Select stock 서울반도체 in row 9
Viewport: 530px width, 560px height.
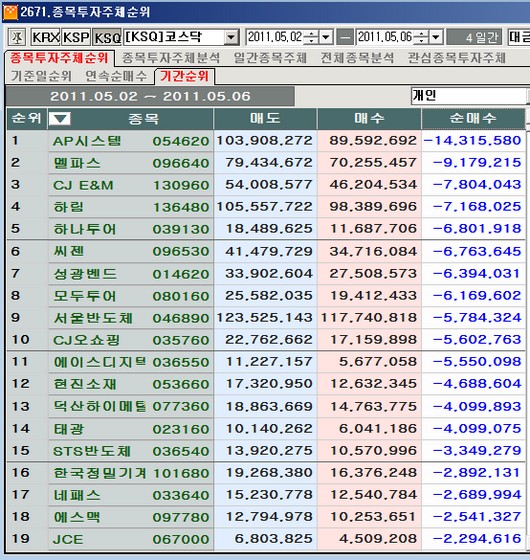(93, 318)
